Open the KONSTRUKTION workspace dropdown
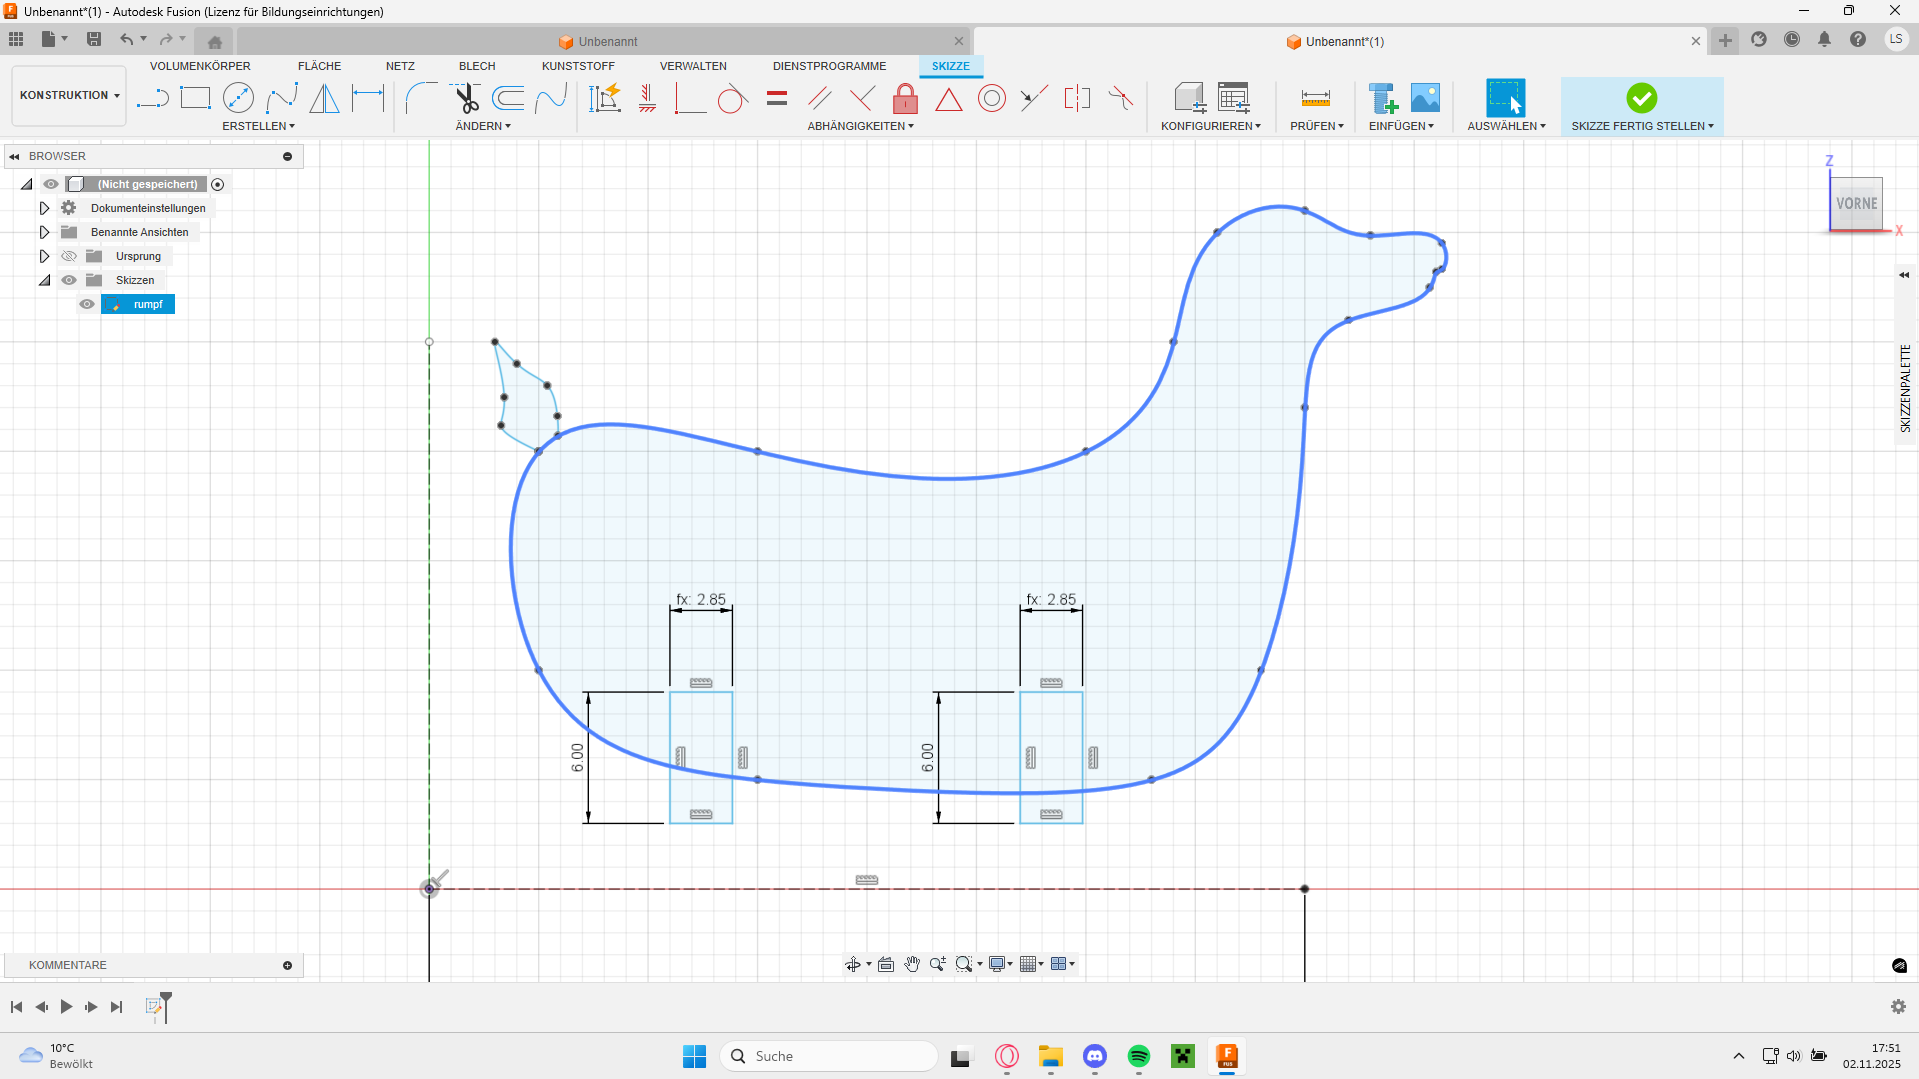The height and width of the screenshot is (1079, 1919). 69,95
